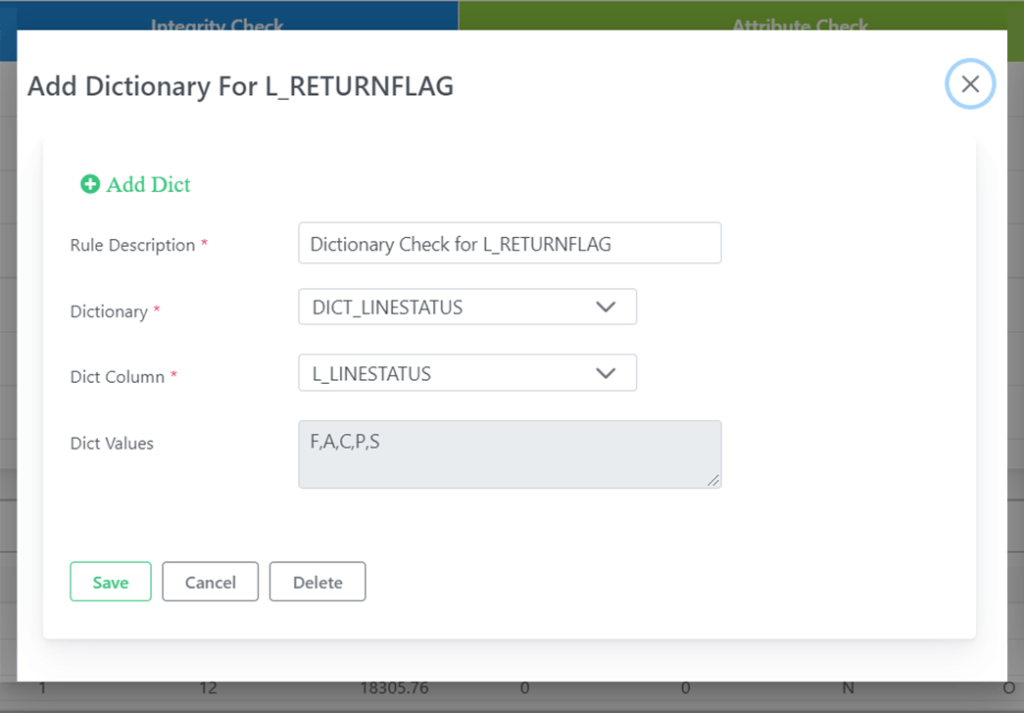Click the green plus icon beside Add Dict
Viewport: 1024px width, 713px height.
pos(90,184)
